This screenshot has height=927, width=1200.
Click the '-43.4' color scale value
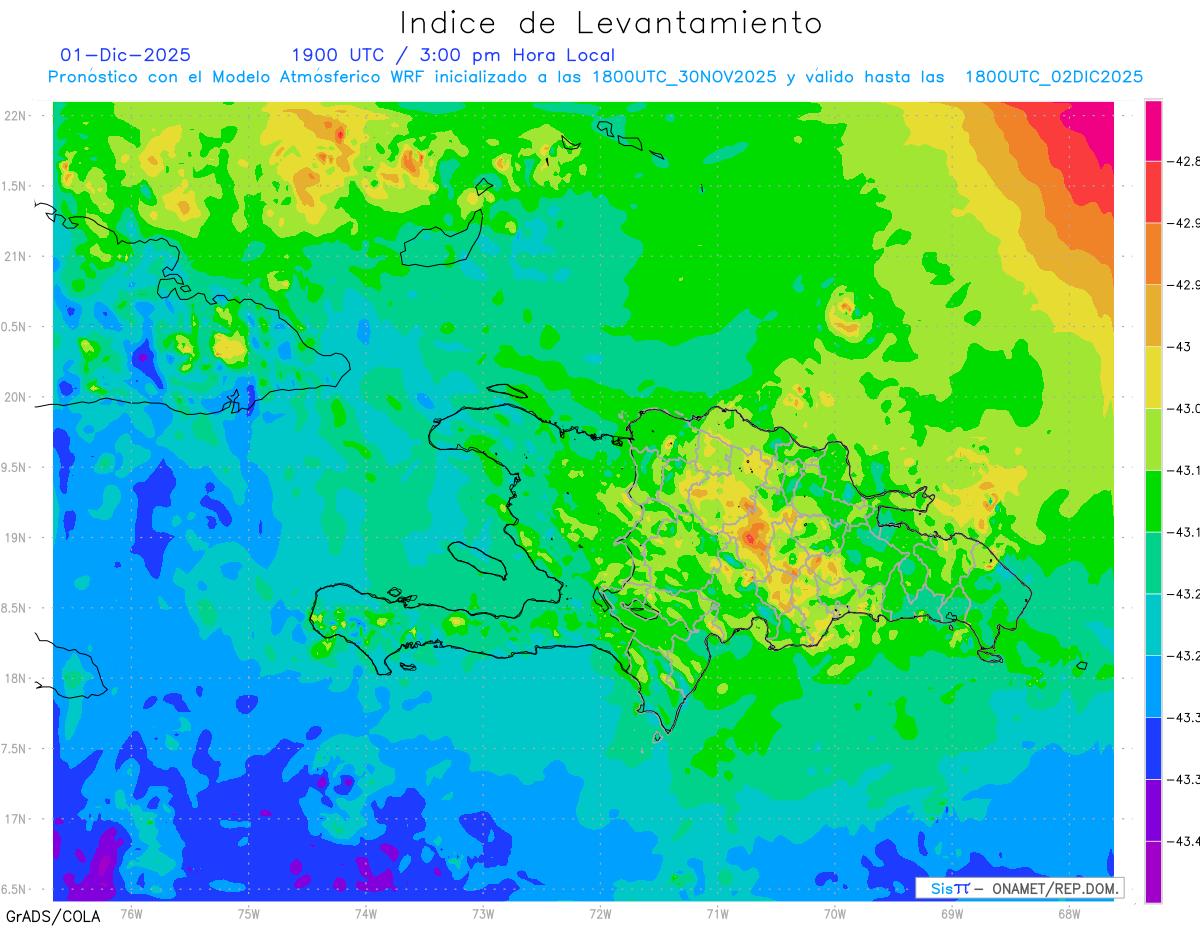(1184, 842)
